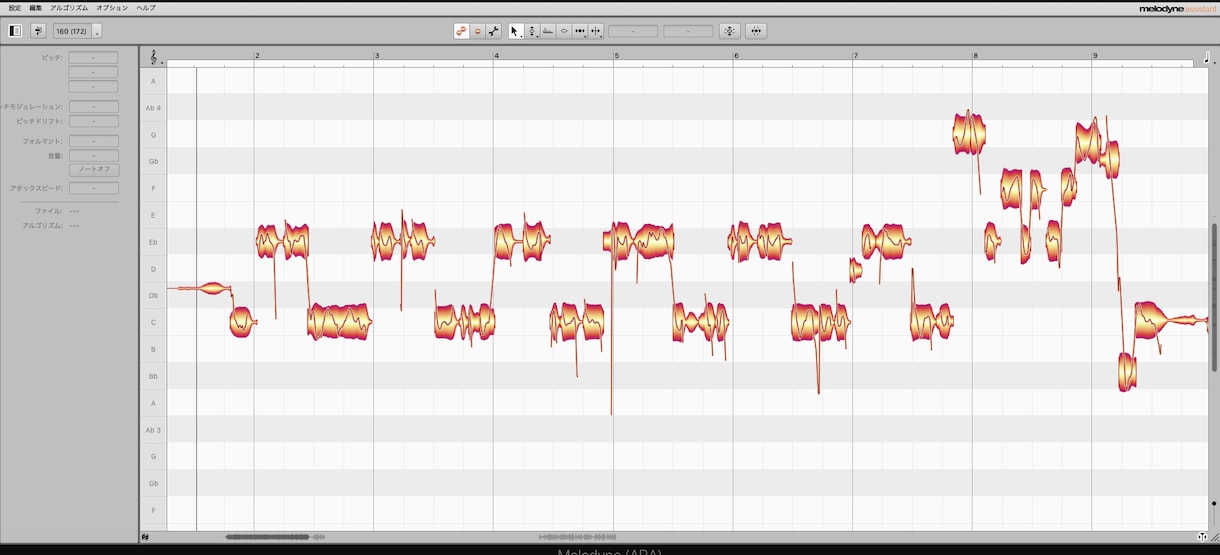
Task: Open the オプション menu
Action: tap(112, 7)
